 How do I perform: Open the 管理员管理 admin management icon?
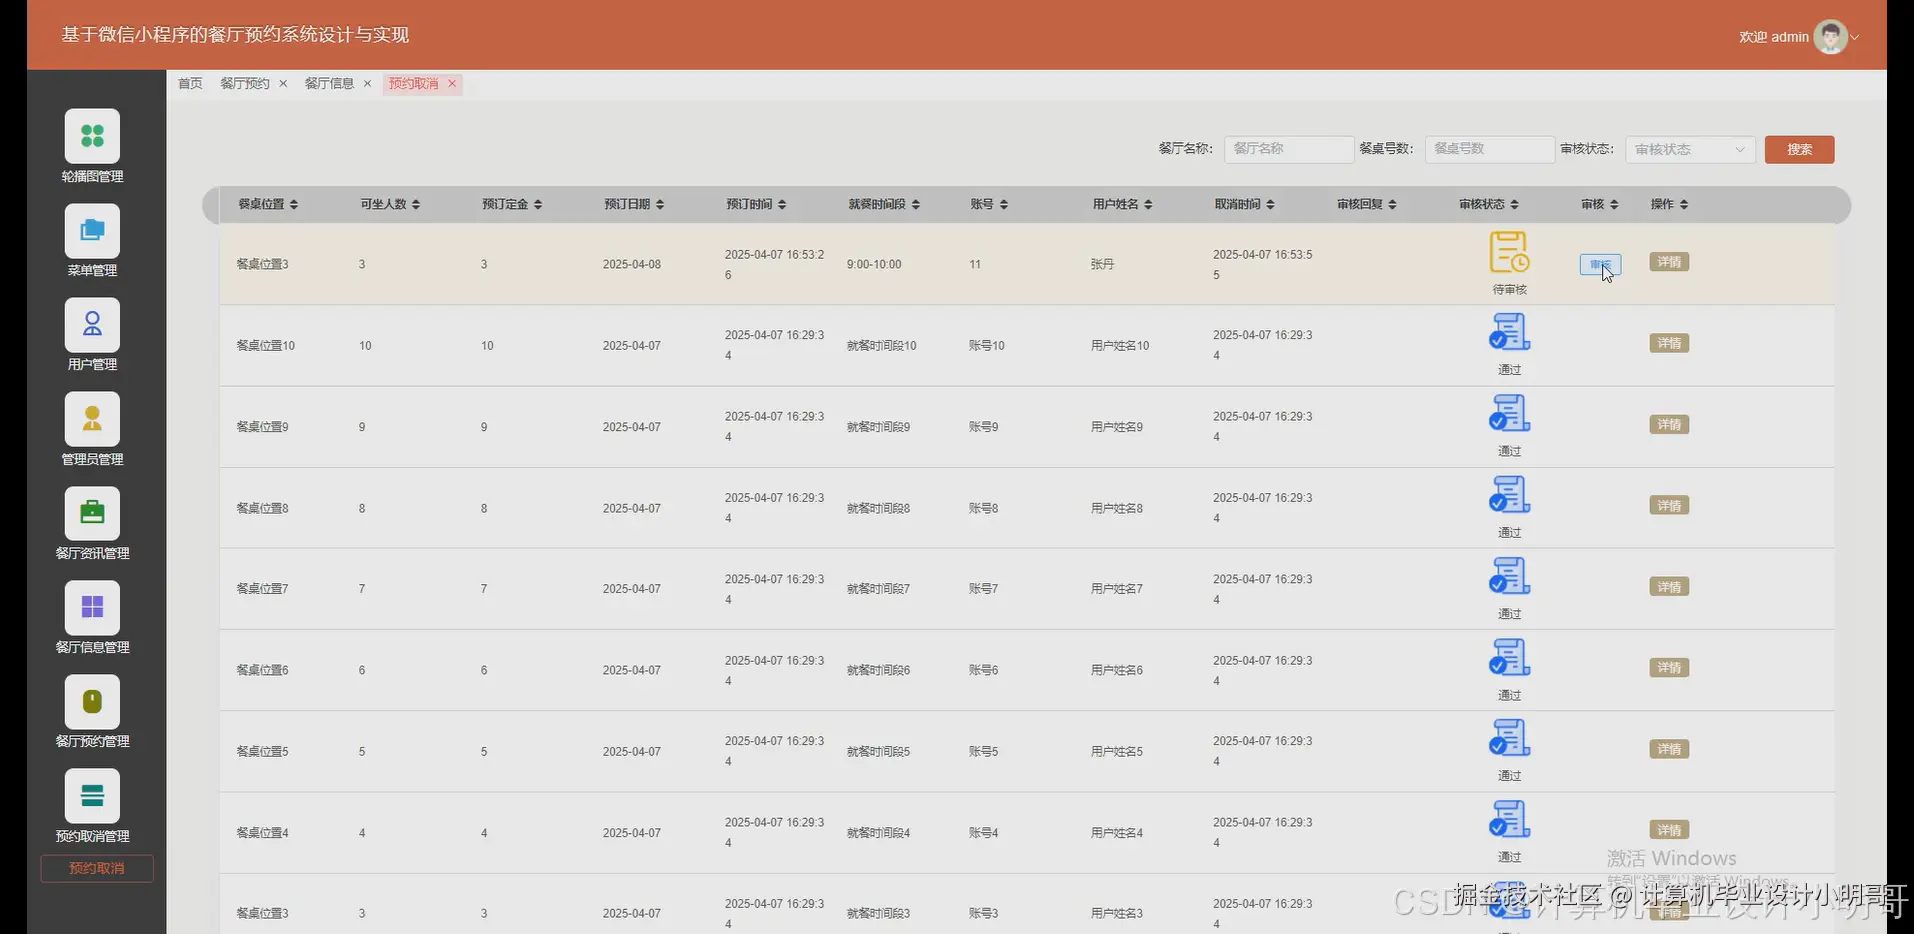[x=92, y=419]
